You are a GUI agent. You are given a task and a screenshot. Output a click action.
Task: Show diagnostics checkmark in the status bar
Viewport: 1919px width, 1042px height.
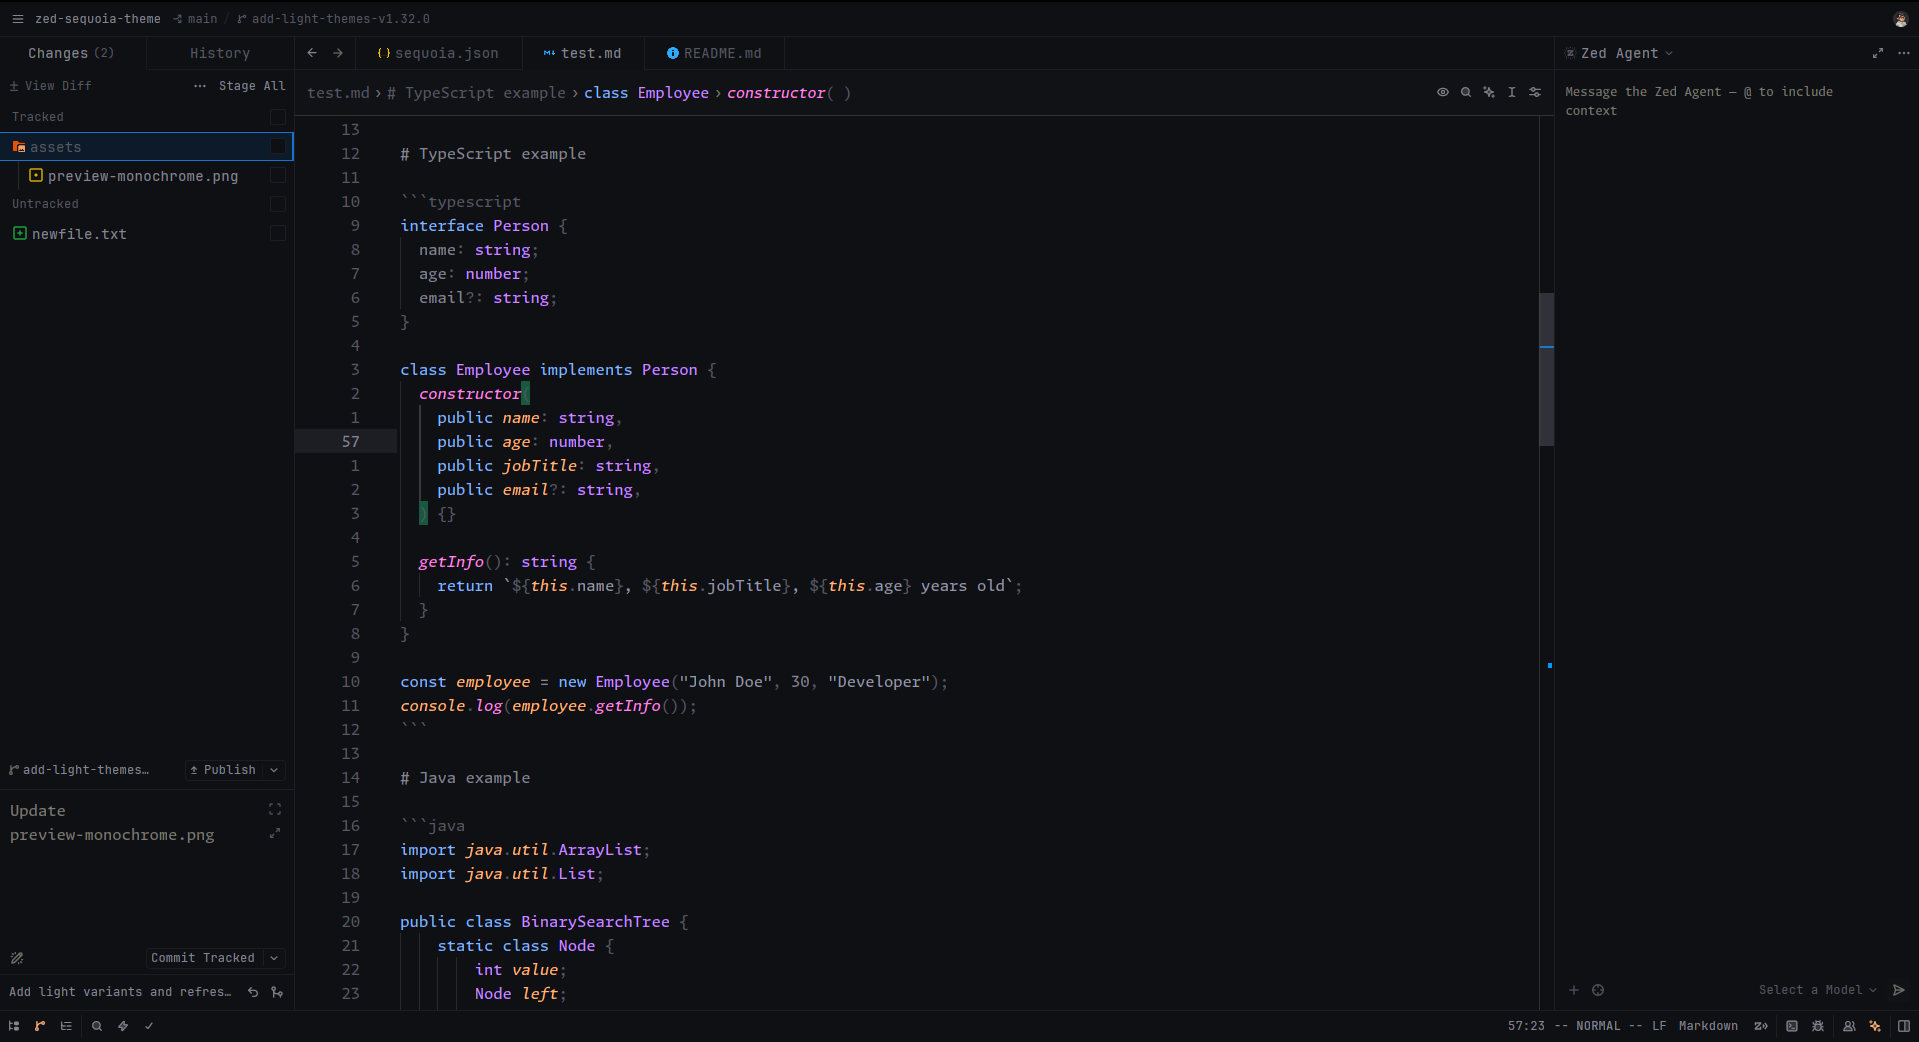point(149,1026)
